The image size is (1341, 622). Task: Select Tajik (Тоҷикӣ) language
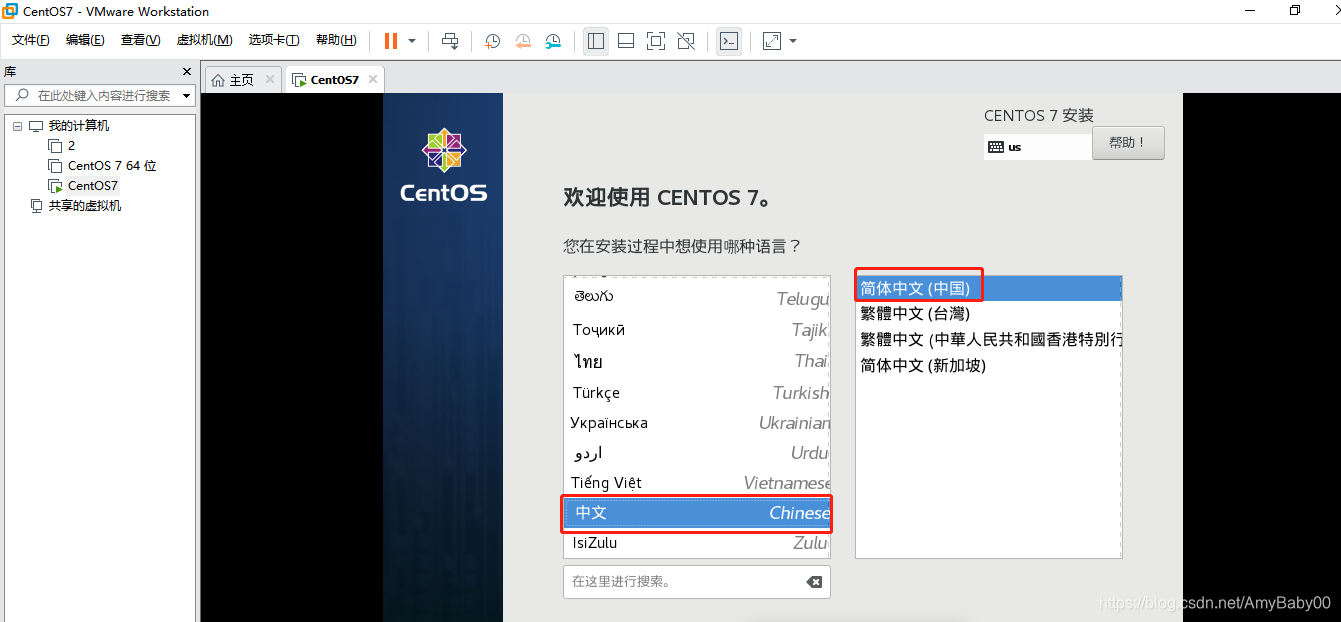point(697,330)
